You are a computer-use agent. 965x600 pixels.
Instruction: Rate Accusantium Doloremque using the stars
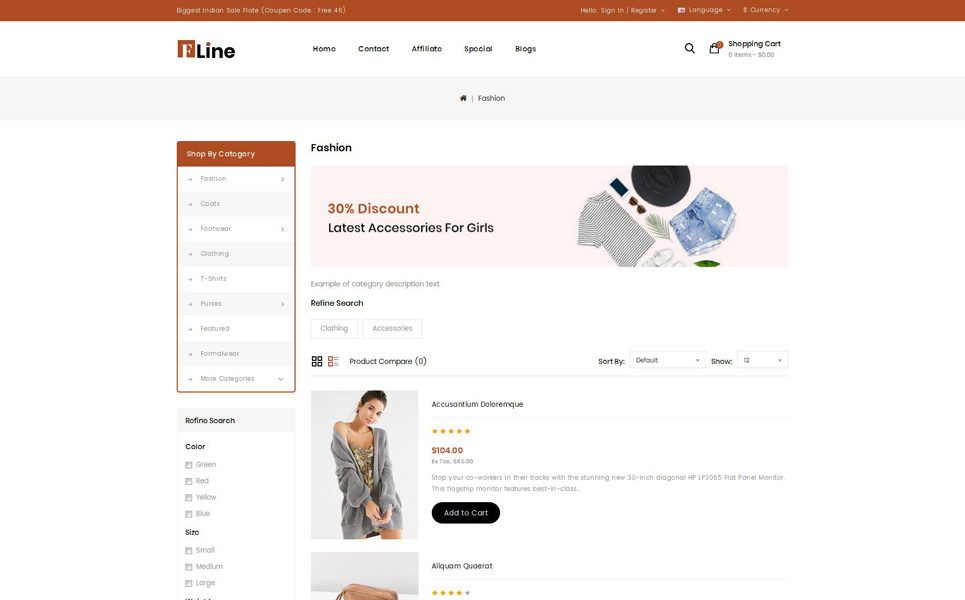(x=451, y=431)
